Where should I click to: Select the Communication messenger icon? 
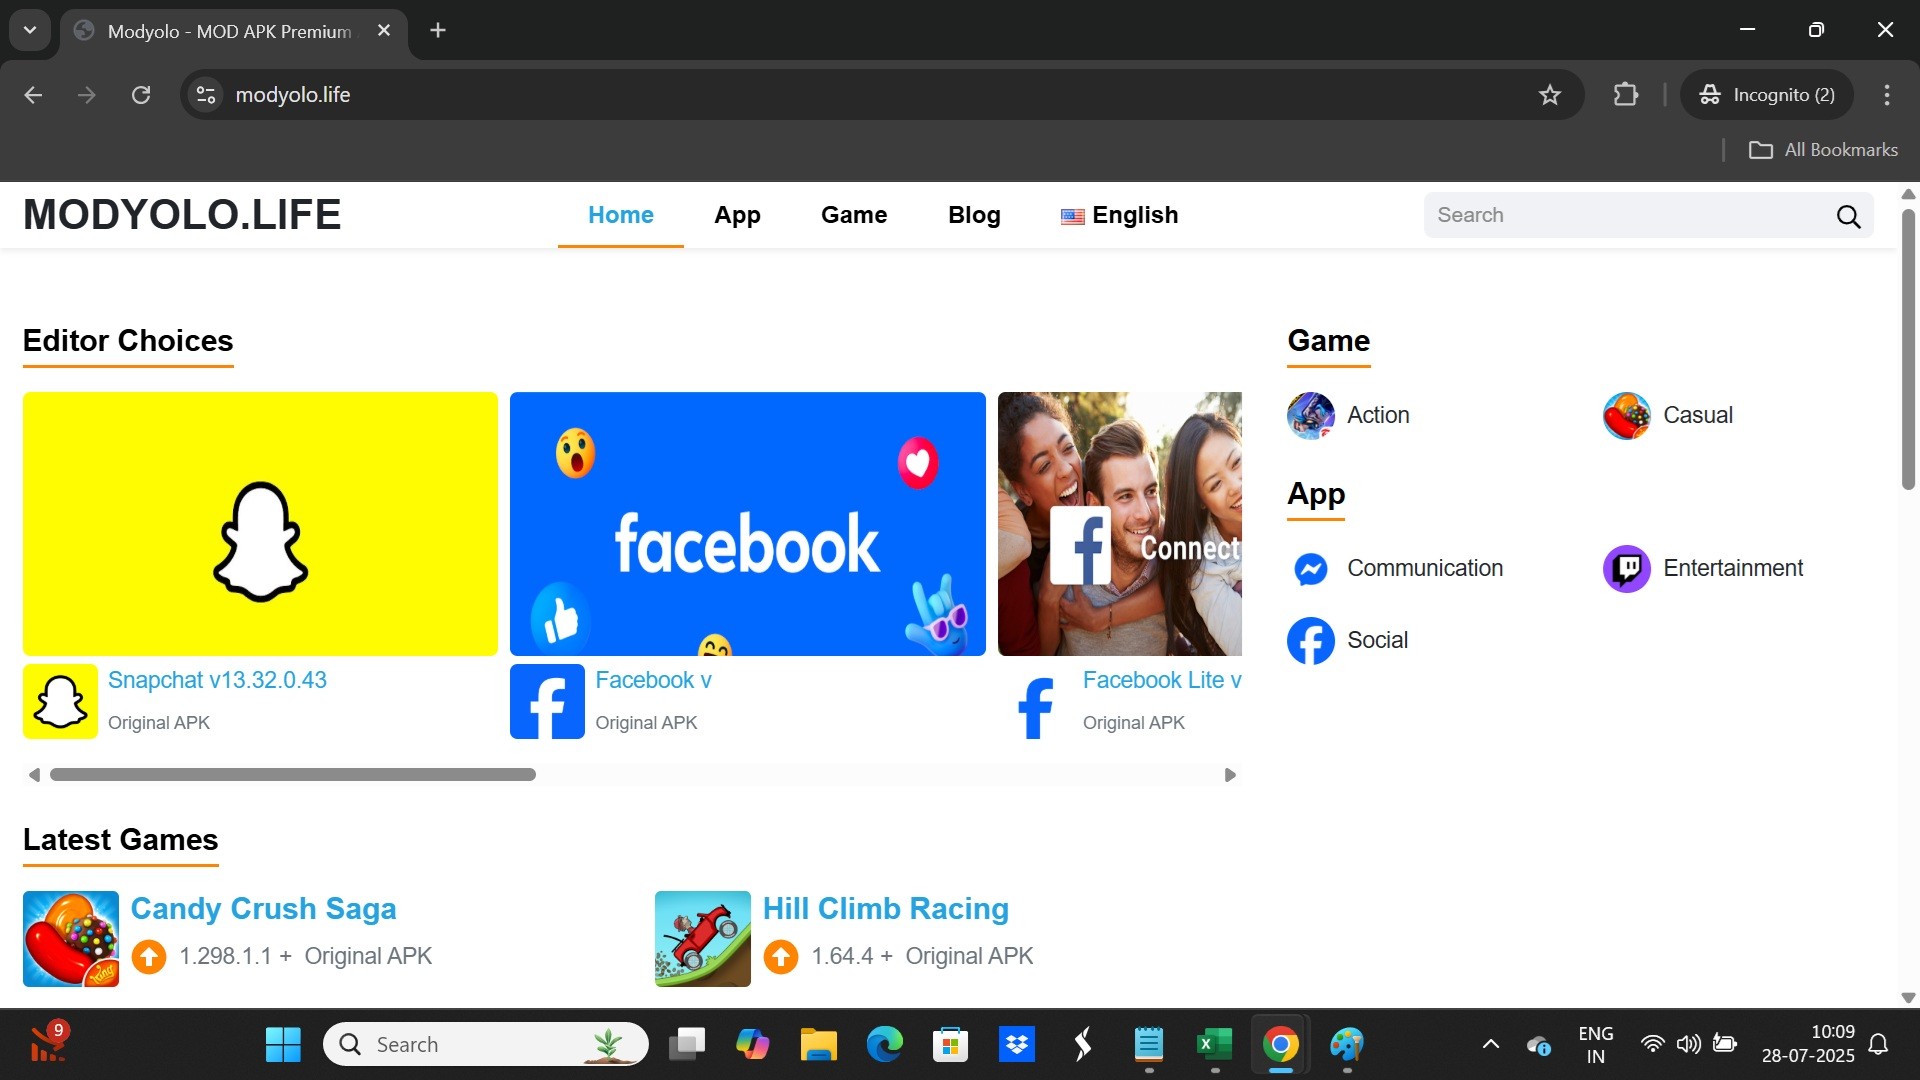[x=1310, y=568]
